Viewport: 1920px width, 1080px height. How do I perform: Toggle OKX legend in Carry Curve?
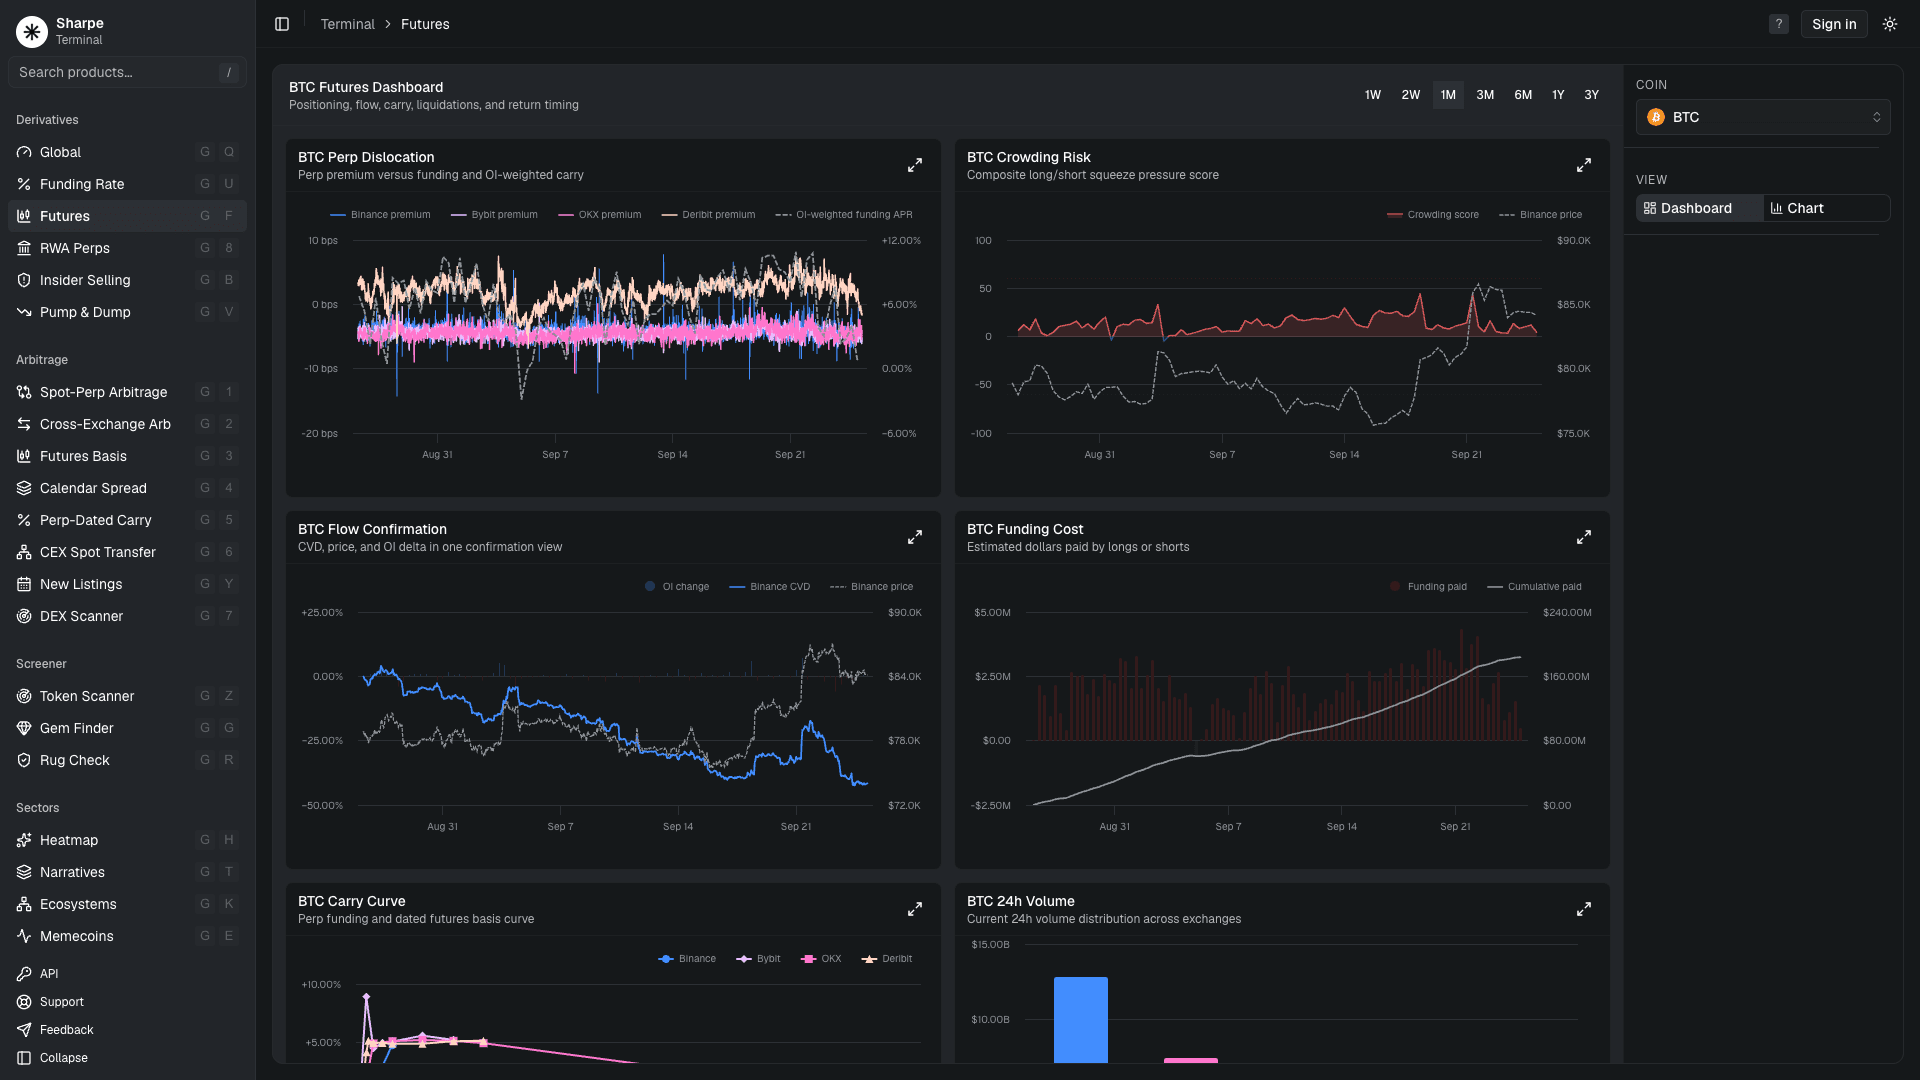point(821,958)
